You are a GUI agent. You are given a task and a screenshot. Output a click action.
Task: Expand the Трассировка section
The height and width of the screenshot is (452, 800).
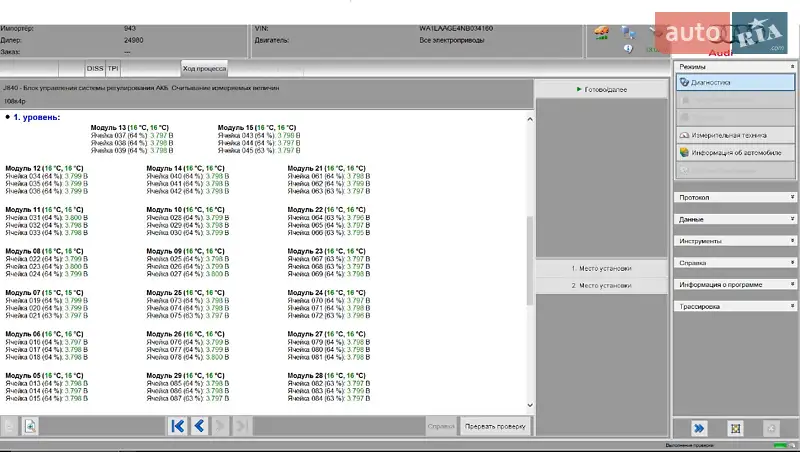(x=735, y=307)
